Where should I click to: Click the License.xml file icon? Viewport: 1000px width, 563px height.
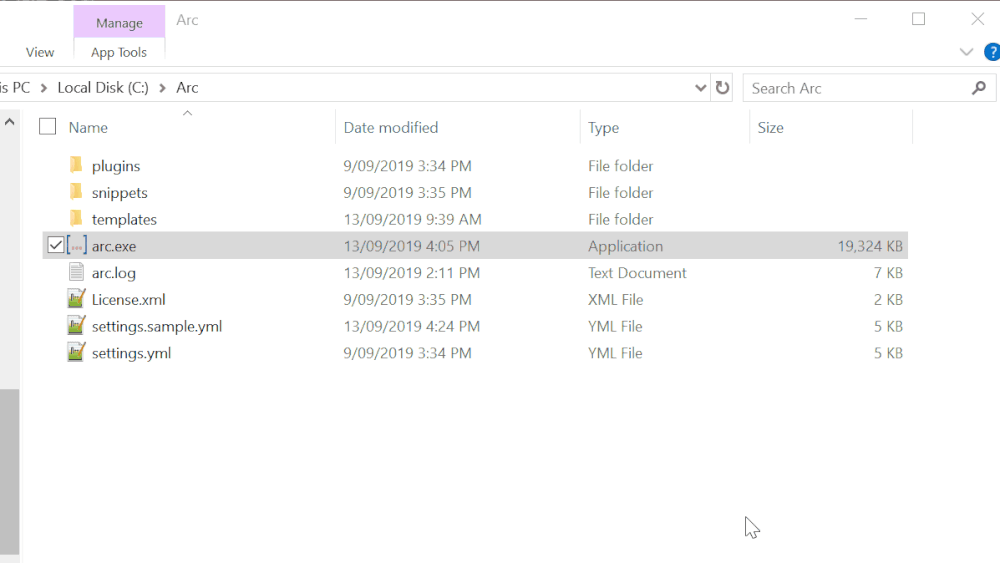click(x=76, y=299)
